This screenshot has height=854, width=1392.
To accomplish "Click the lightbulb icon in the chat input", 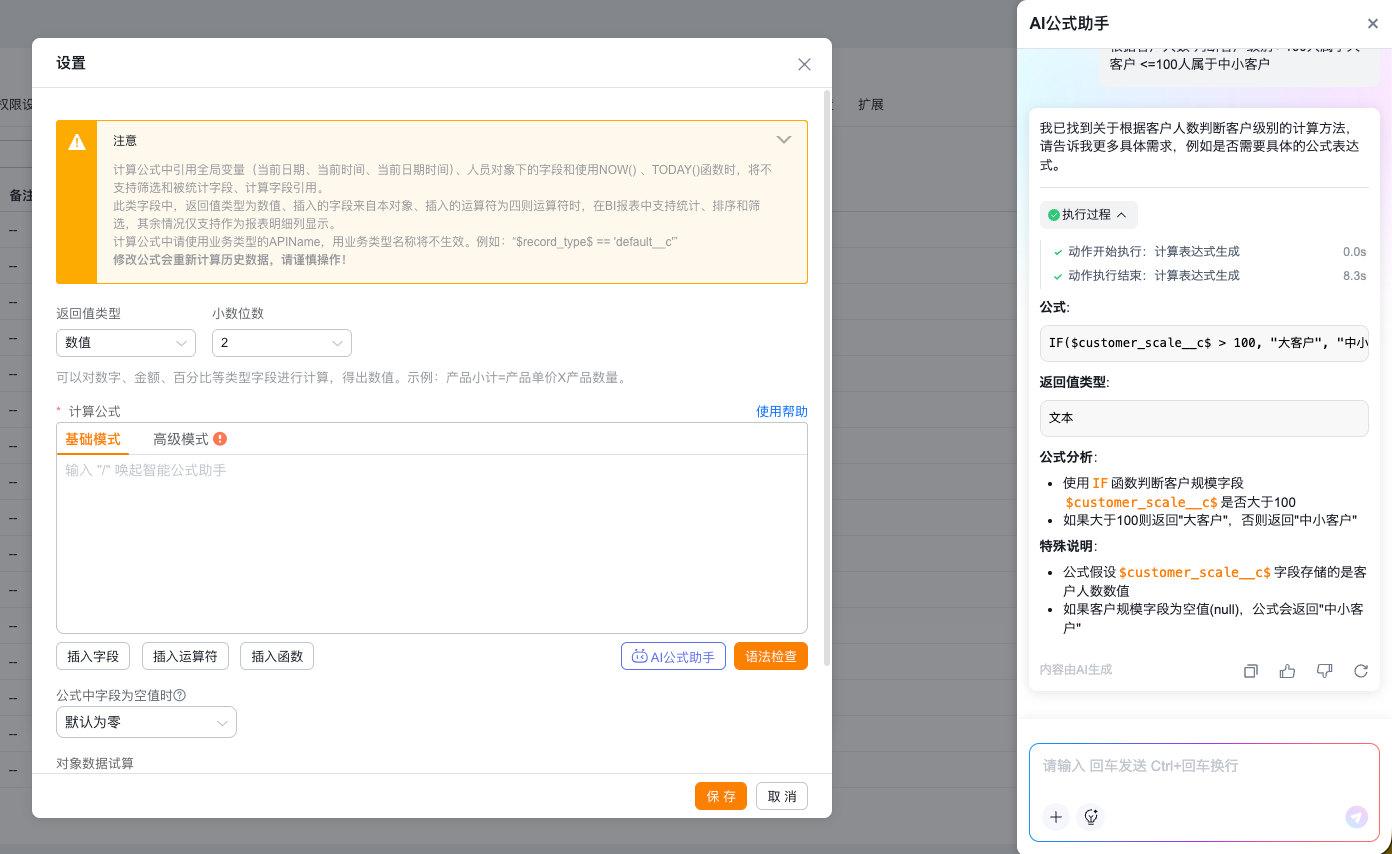I will [x=1091, y=817].
